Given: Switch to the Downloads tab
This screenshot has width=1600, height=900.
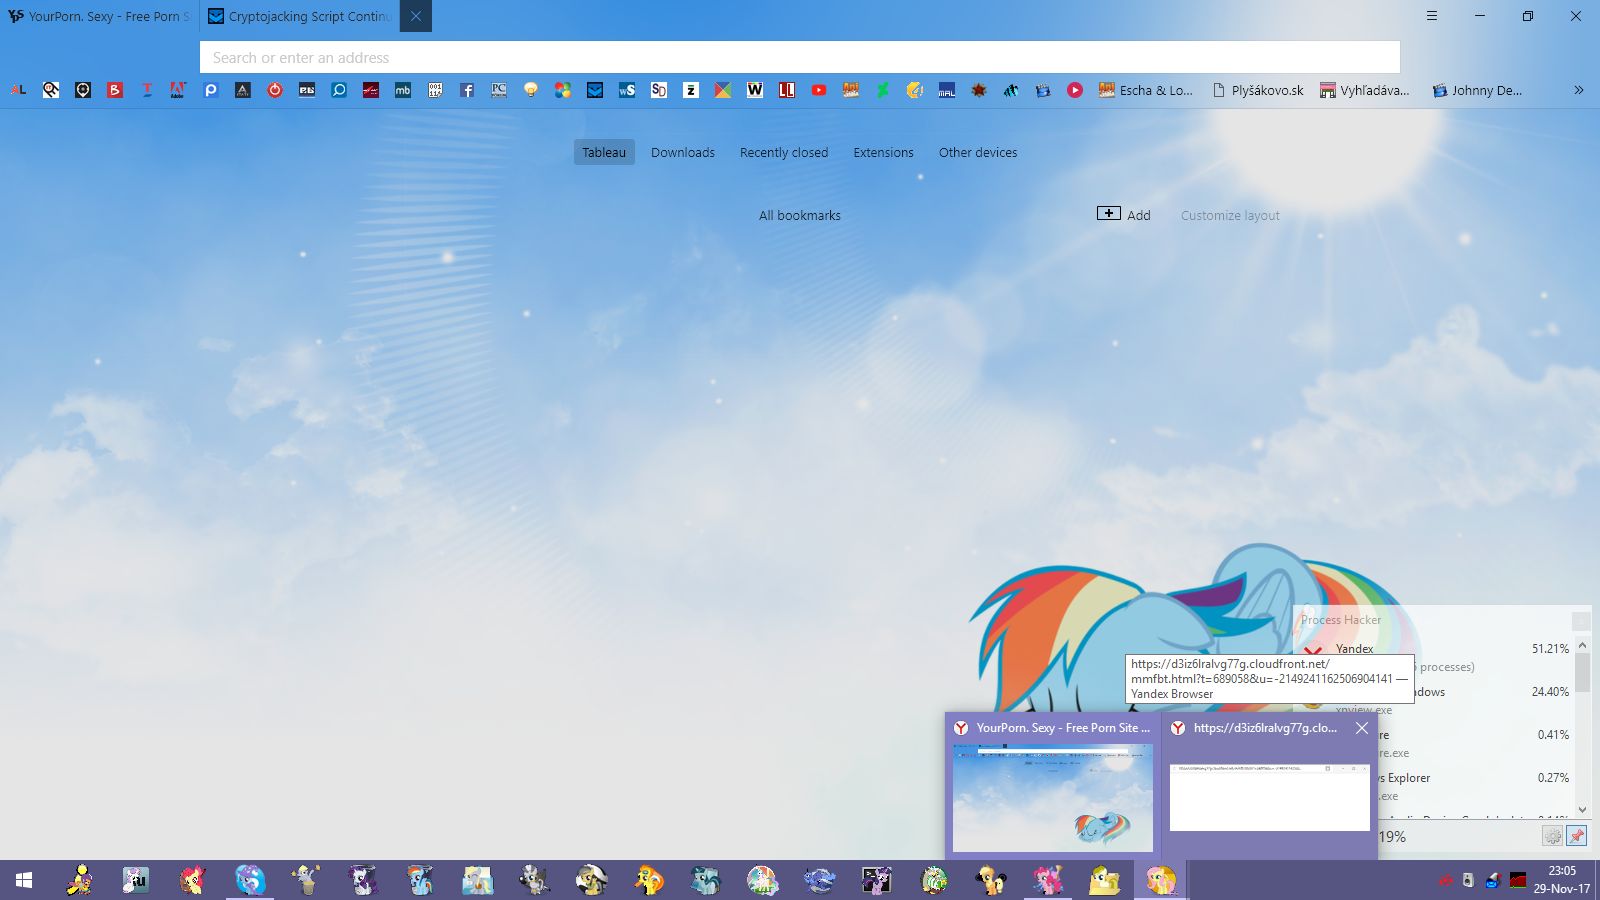Looking at the screenshot, I should click(683, 152).
